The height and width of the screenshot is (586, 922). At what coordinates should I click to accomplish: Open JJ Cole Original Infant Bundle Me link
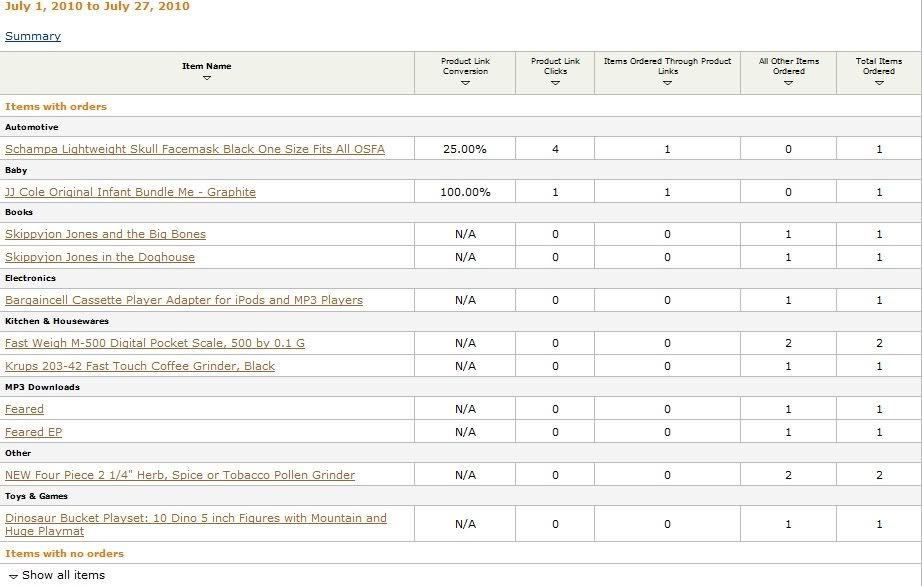[x=130, y=192]
